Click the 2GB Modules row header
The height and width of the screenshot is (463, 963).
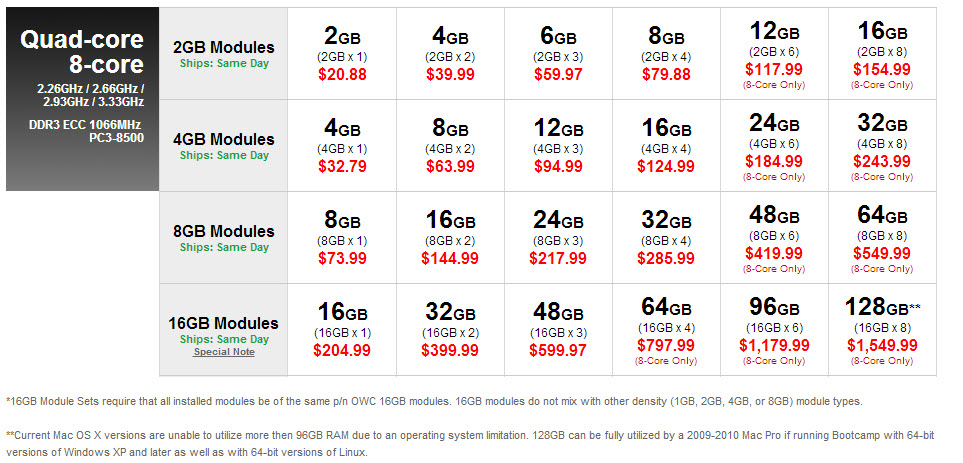pos(224,53)
